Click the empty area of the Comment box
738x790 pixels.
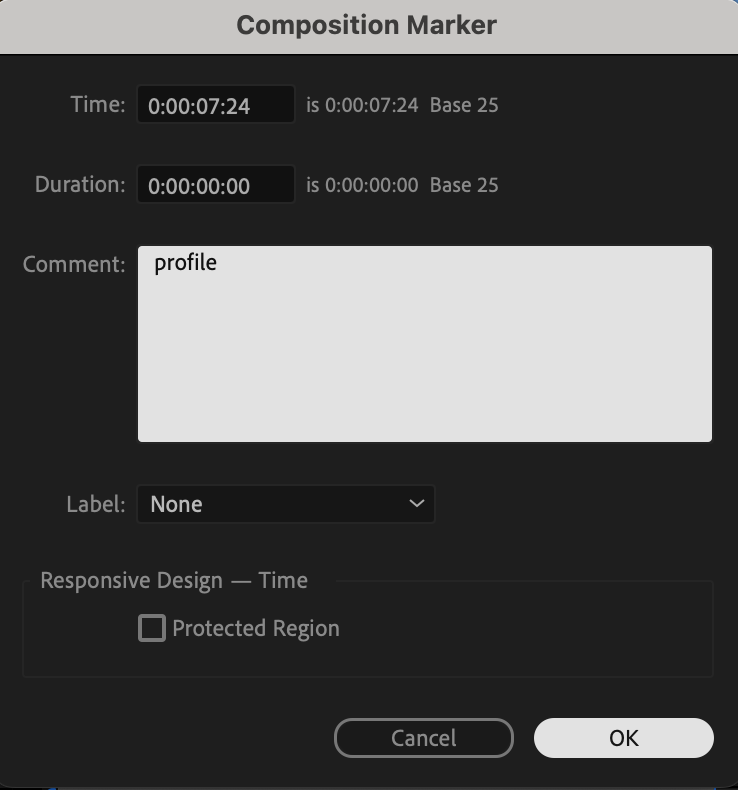[424, 360]
